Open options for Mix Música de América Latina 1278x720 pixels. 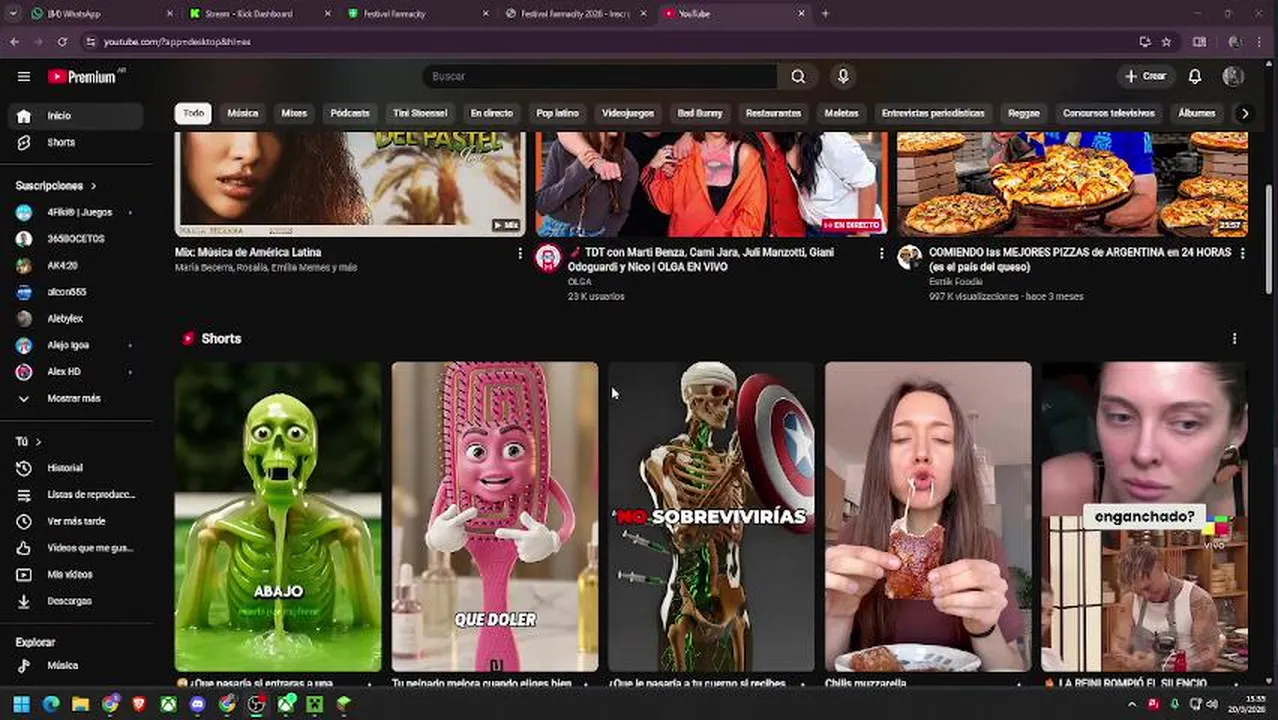coord(519,254)
